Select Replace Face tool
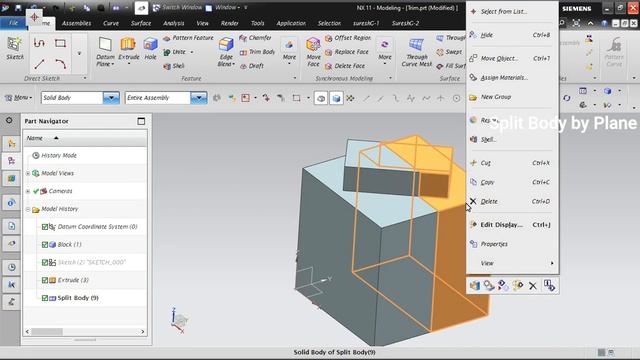Viewport: 640px width, 360px height. click(x=347, y=52)
